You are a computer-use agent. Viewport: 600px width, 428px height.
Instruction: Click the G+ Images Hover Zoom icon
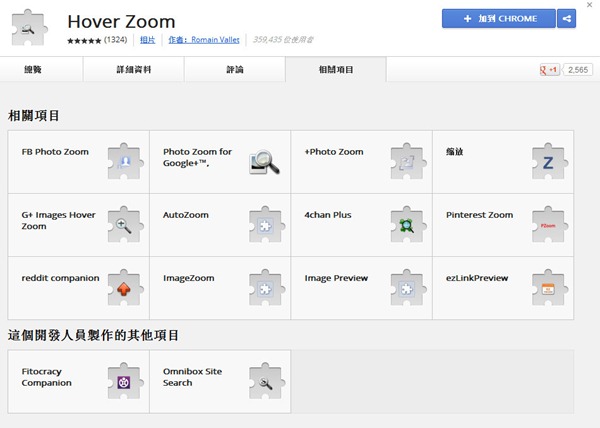[123, 224]
